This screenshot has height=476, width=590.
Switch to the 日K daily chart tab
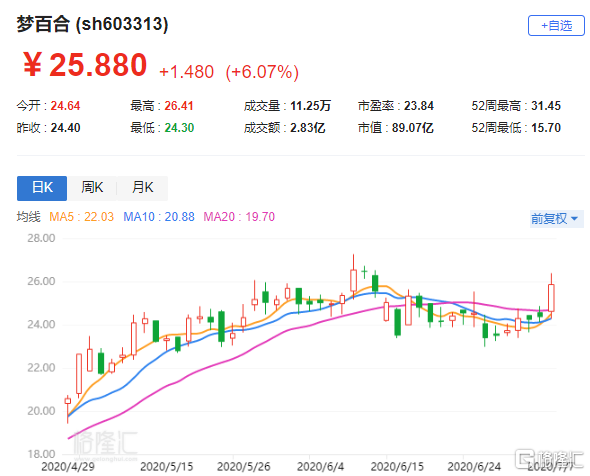coord(42,188)
